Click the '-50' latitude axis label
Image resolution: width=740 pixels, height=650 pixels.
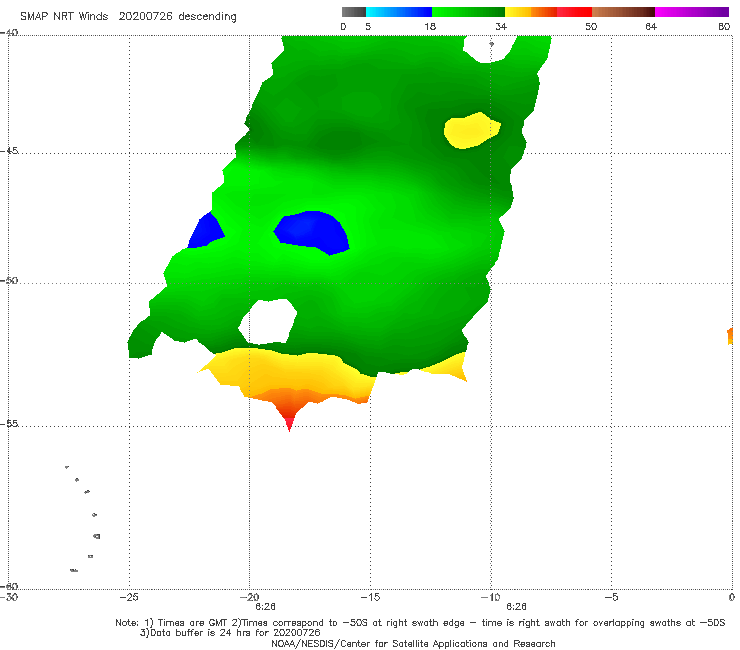click(9, 281)
